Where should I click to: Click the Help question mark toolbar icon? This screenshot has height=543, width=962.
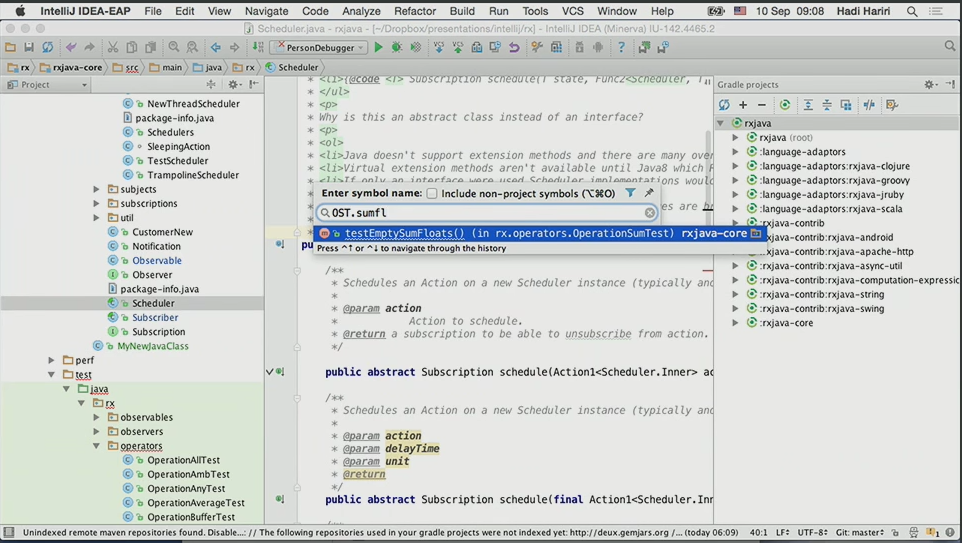click(621, 47)
